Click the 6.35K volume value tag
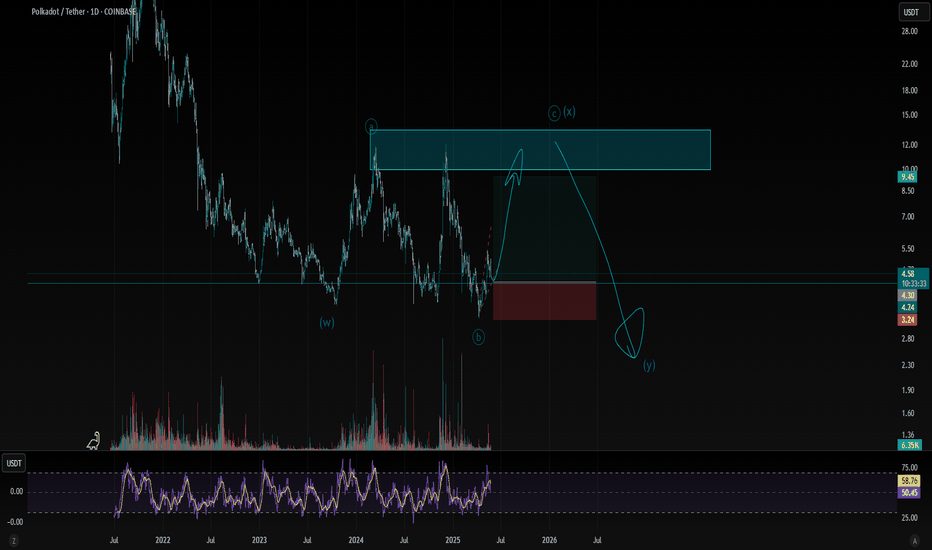Screen dimensions: 932x550 pos(909,445)
